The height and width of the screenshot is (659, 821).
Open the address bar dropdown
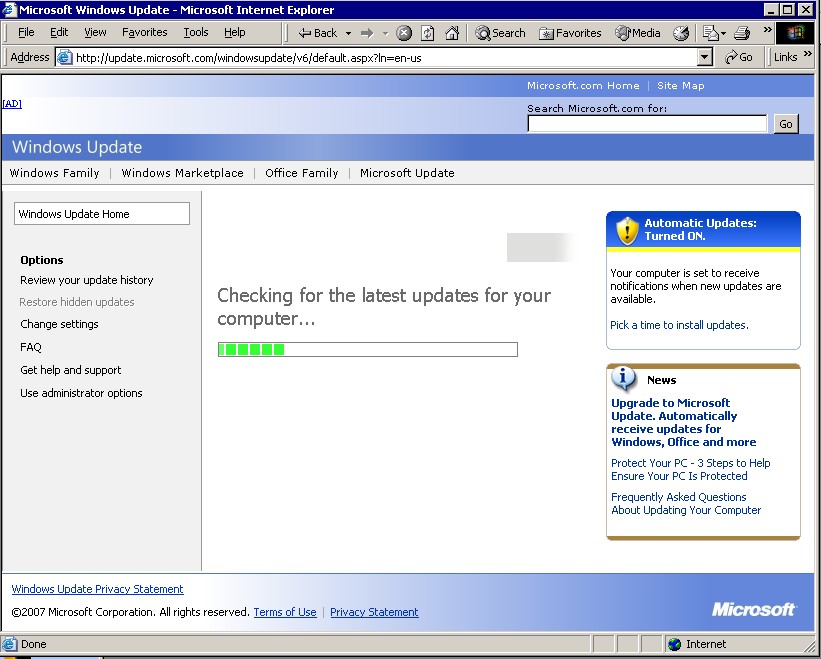point(705,57)
